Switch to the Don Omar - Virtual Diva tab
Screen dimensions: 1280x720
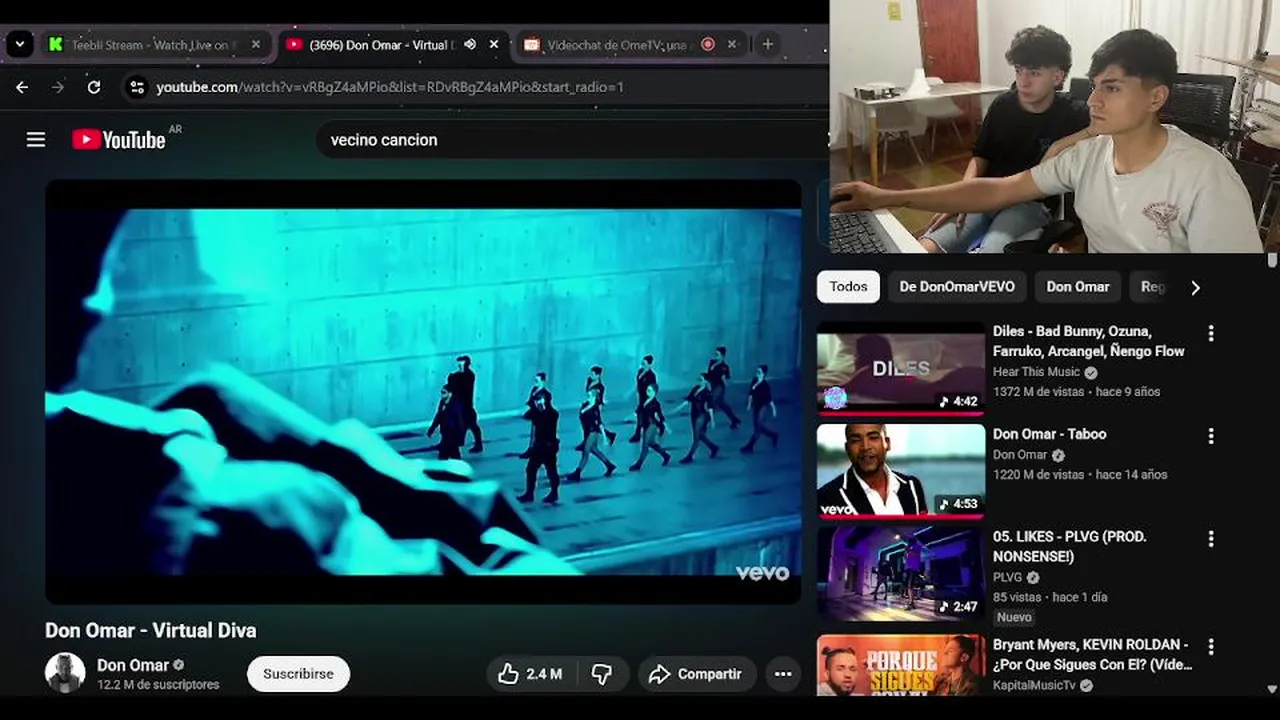click(x=381, y=45)
